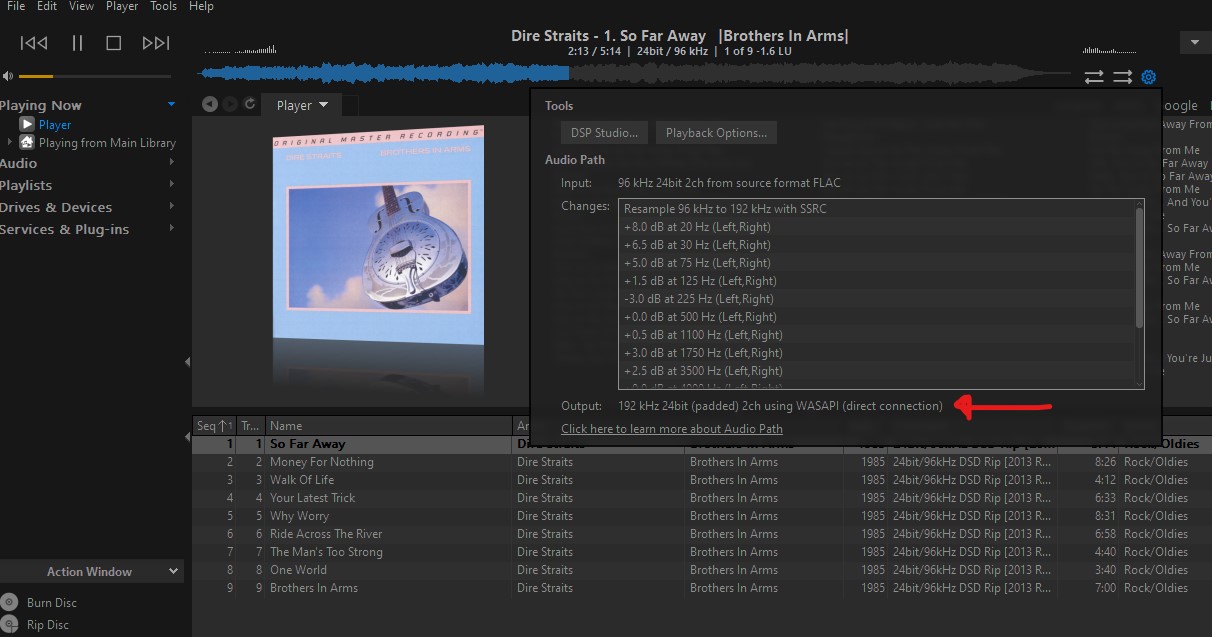Viewport: 1212px width, 637px height.
Task: Select The Man's Too Strong track
Action: click(x=701, y=552)
